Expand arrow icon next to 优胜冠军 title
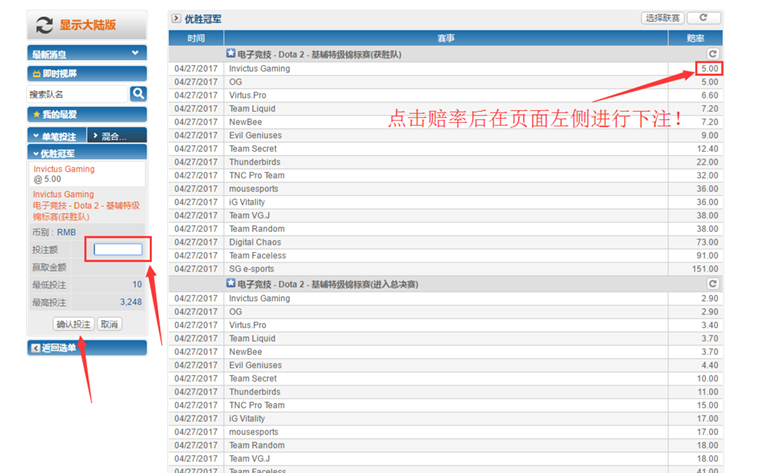This screenshot has width=757, height=473. coord(177,18)
